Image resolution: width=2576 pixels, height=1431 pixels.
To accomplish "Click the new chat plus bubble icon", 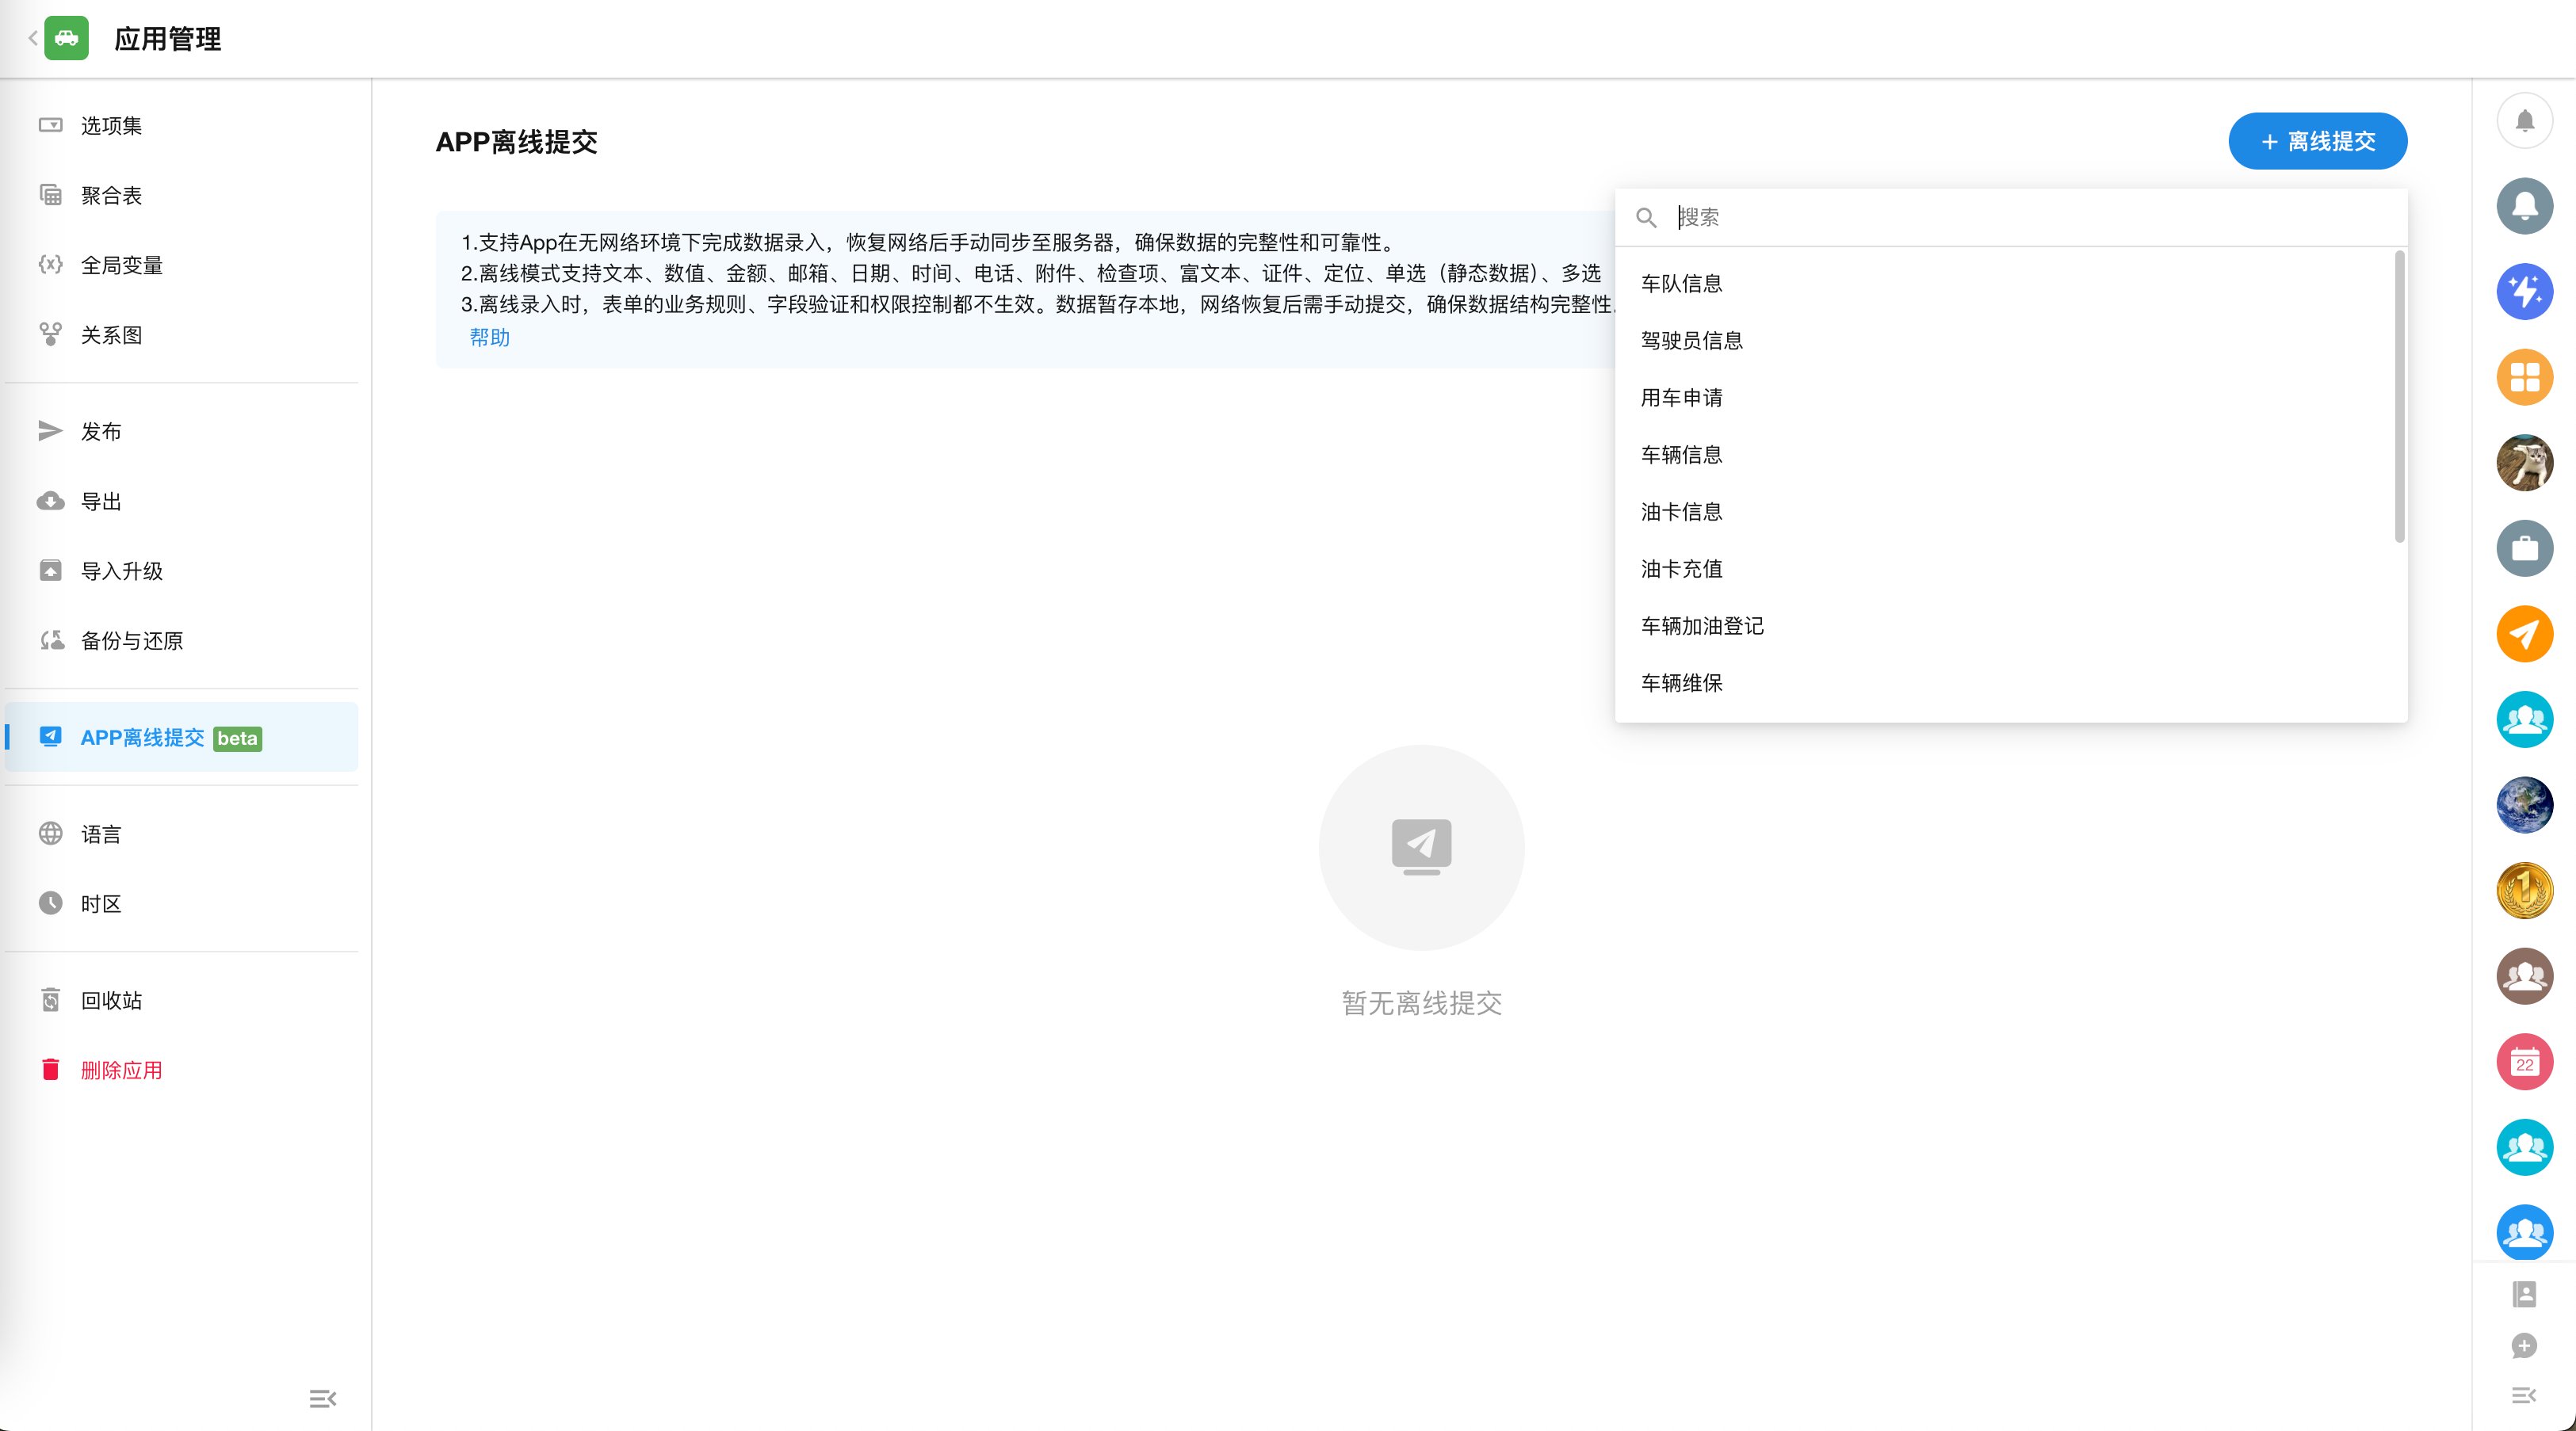I will 2524,1346.
